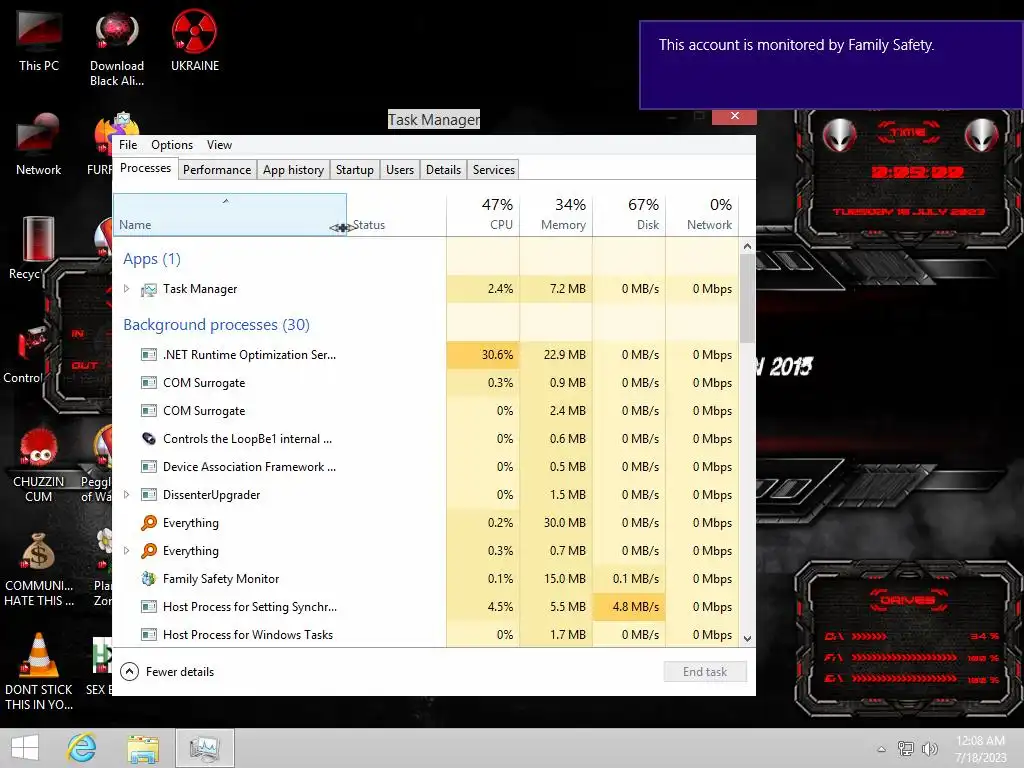The image size is (1024, 768).
Task: Click the Family Safety Monitor icon
Action: tap(149, 579)
